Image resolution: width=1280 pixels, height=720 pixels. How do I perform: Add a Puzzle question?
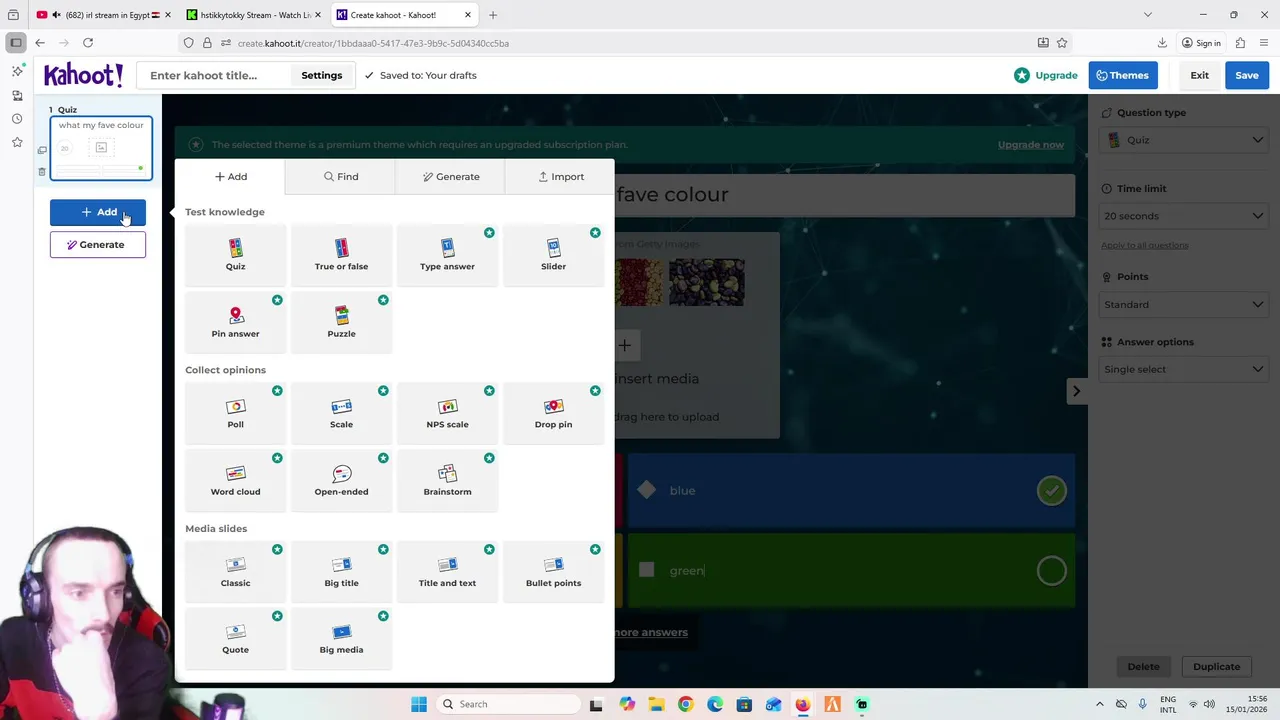[x=341, y=322]
